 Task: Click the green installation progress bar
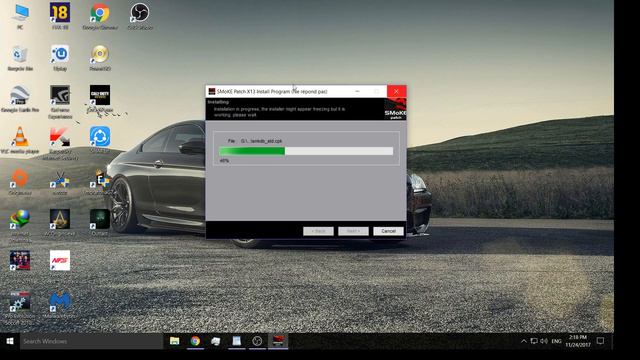point(306,151)
